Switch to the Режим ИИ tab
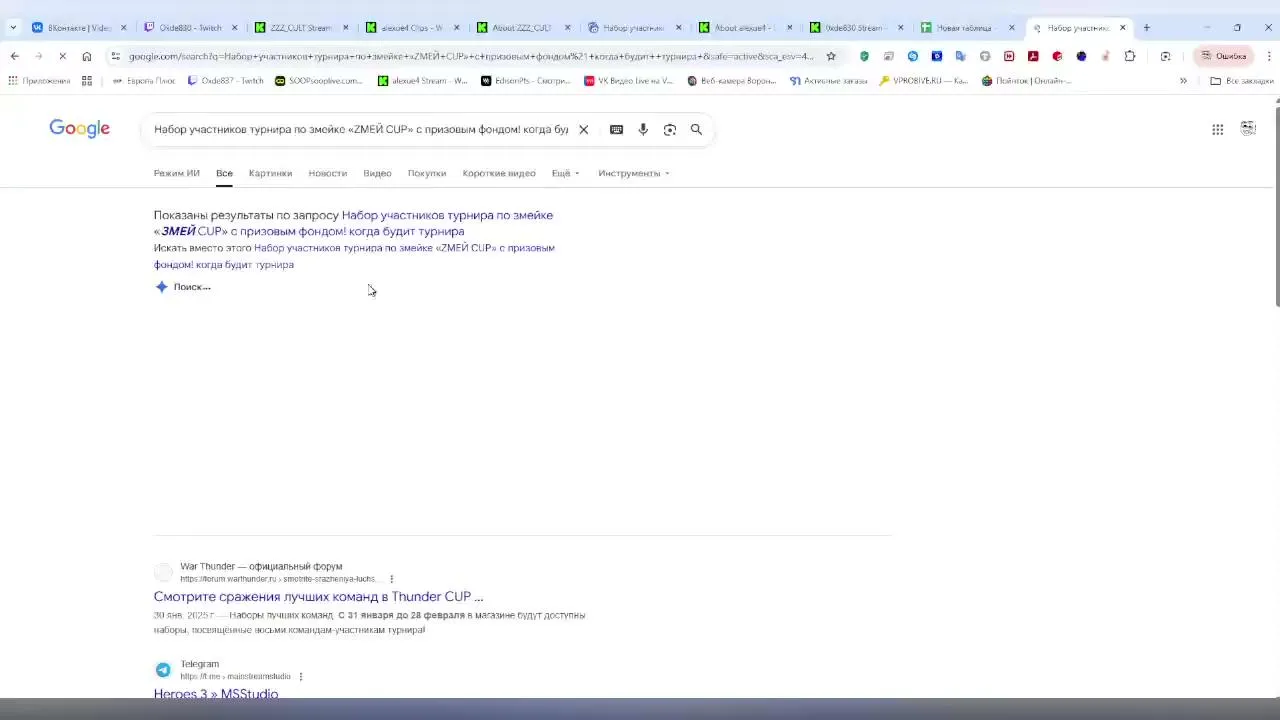1280x720 pixels. pyautogui.click(x=176, y=173)
